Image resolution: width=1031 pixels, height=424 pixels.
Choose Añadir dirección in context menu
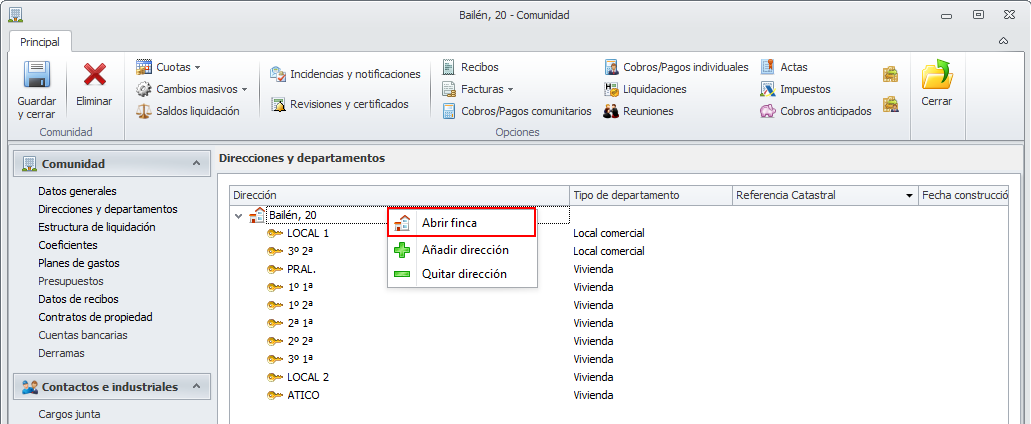click(465, 250)
